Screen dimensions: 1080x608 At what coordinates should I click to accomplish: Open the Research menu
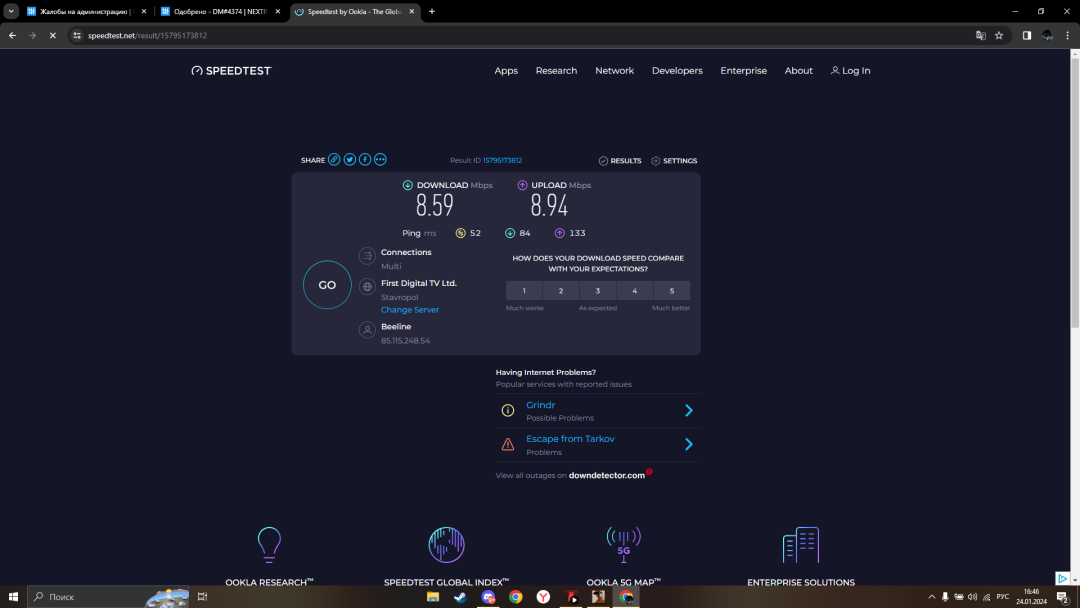coord(557,71)
